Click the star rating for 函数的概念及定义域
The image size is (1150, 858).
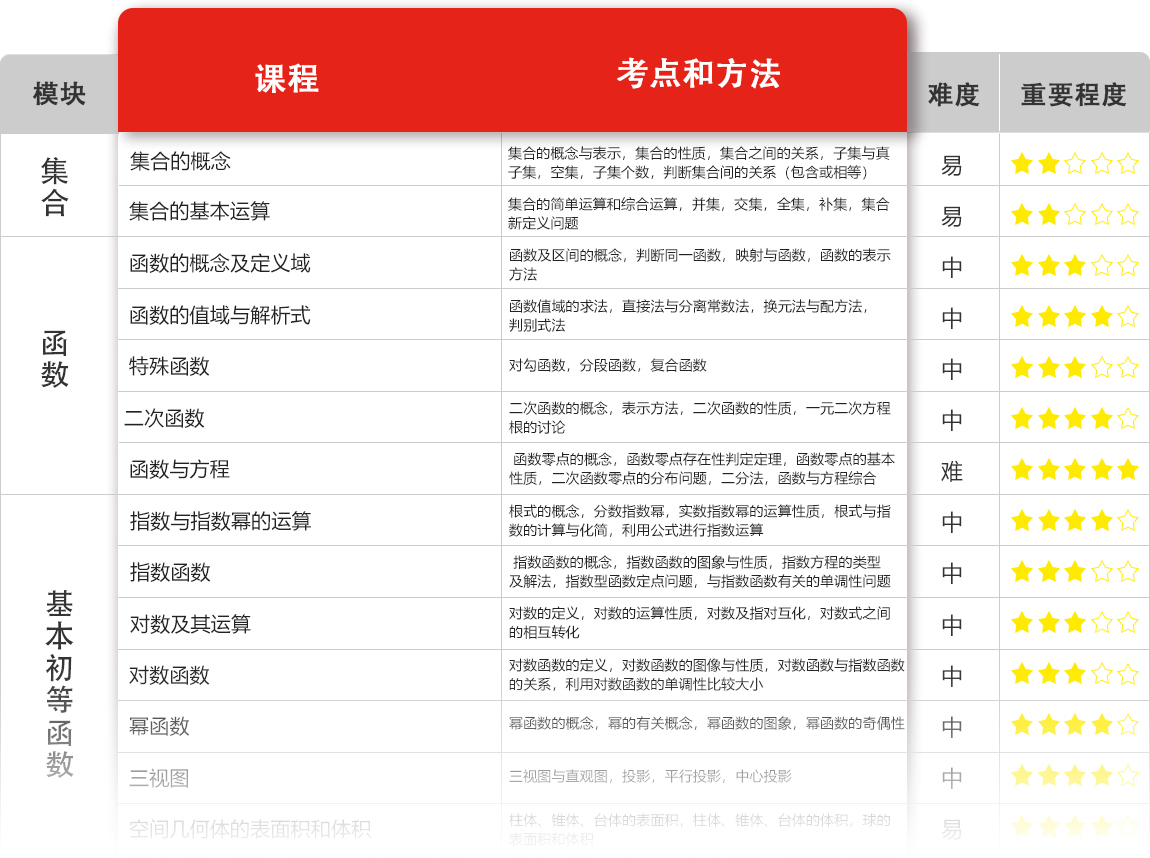click(1074, 265)
